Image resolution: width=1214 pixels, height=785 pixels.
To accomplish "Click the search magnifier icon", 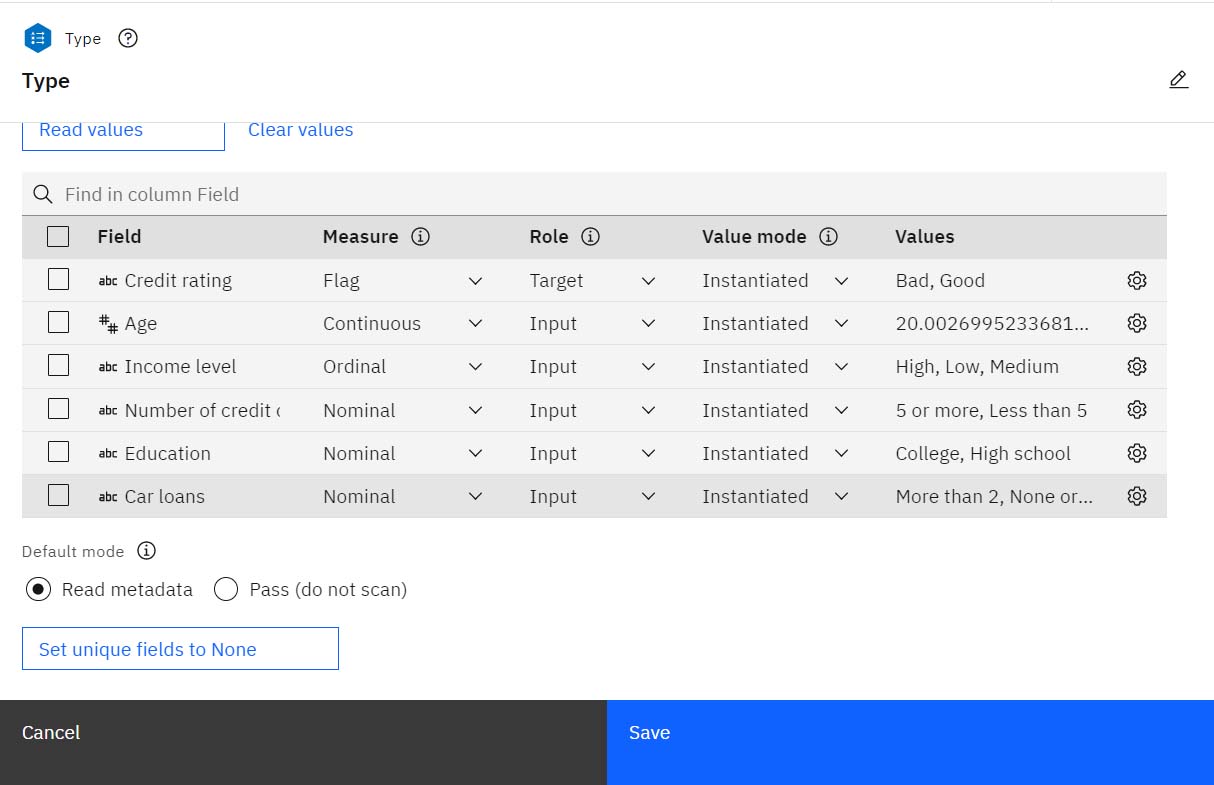I will coord(42,194).
